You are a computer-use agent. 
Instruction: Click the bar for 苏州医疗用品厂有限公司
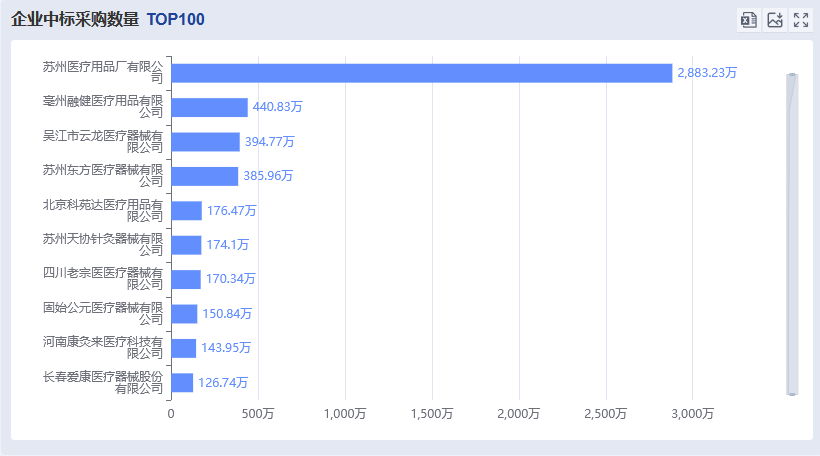[x=421, y=73]
